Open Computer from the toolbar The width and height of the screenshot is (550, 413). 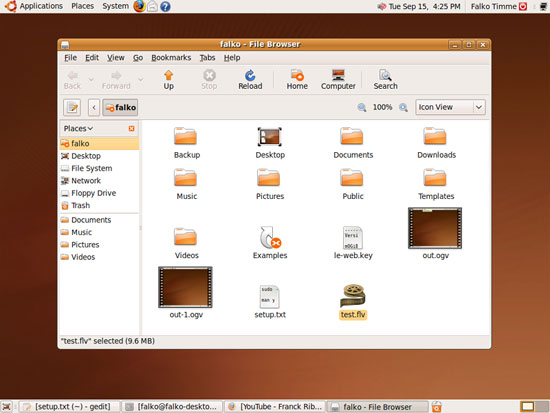(338, 79)
